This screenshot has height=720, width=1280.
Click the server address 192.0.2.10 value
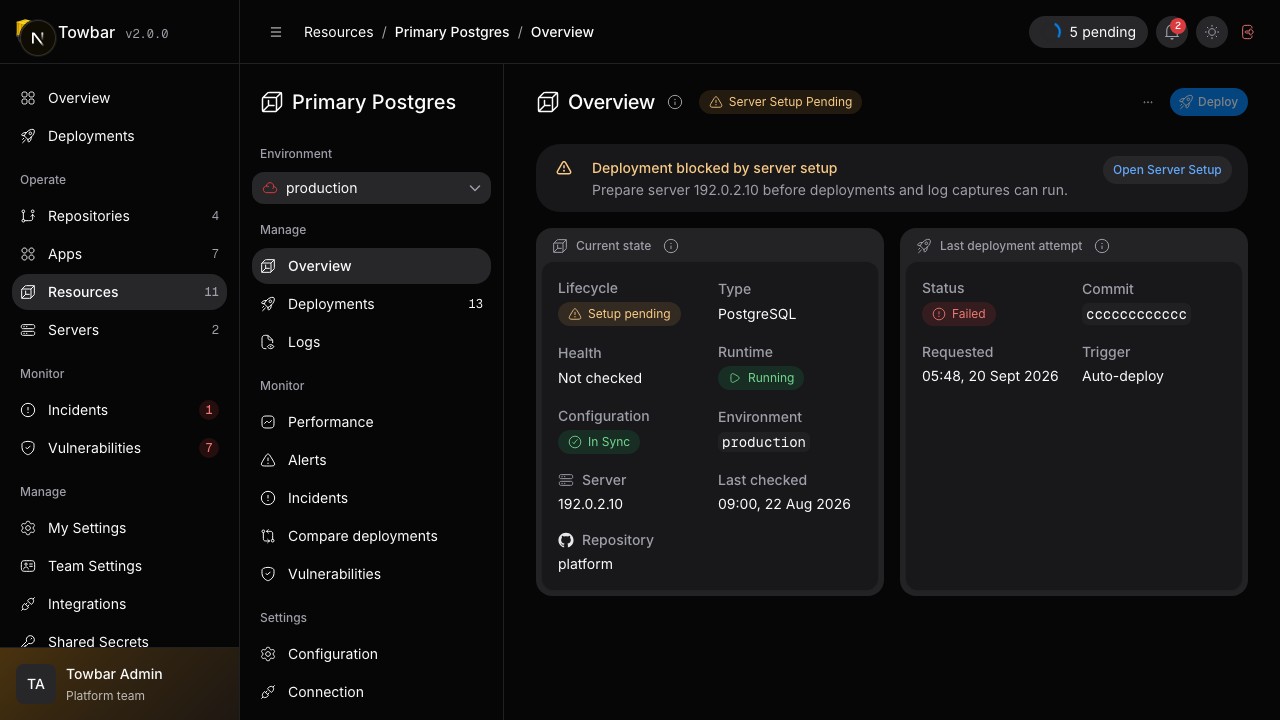pyautogui.click(x=590, y=504)
